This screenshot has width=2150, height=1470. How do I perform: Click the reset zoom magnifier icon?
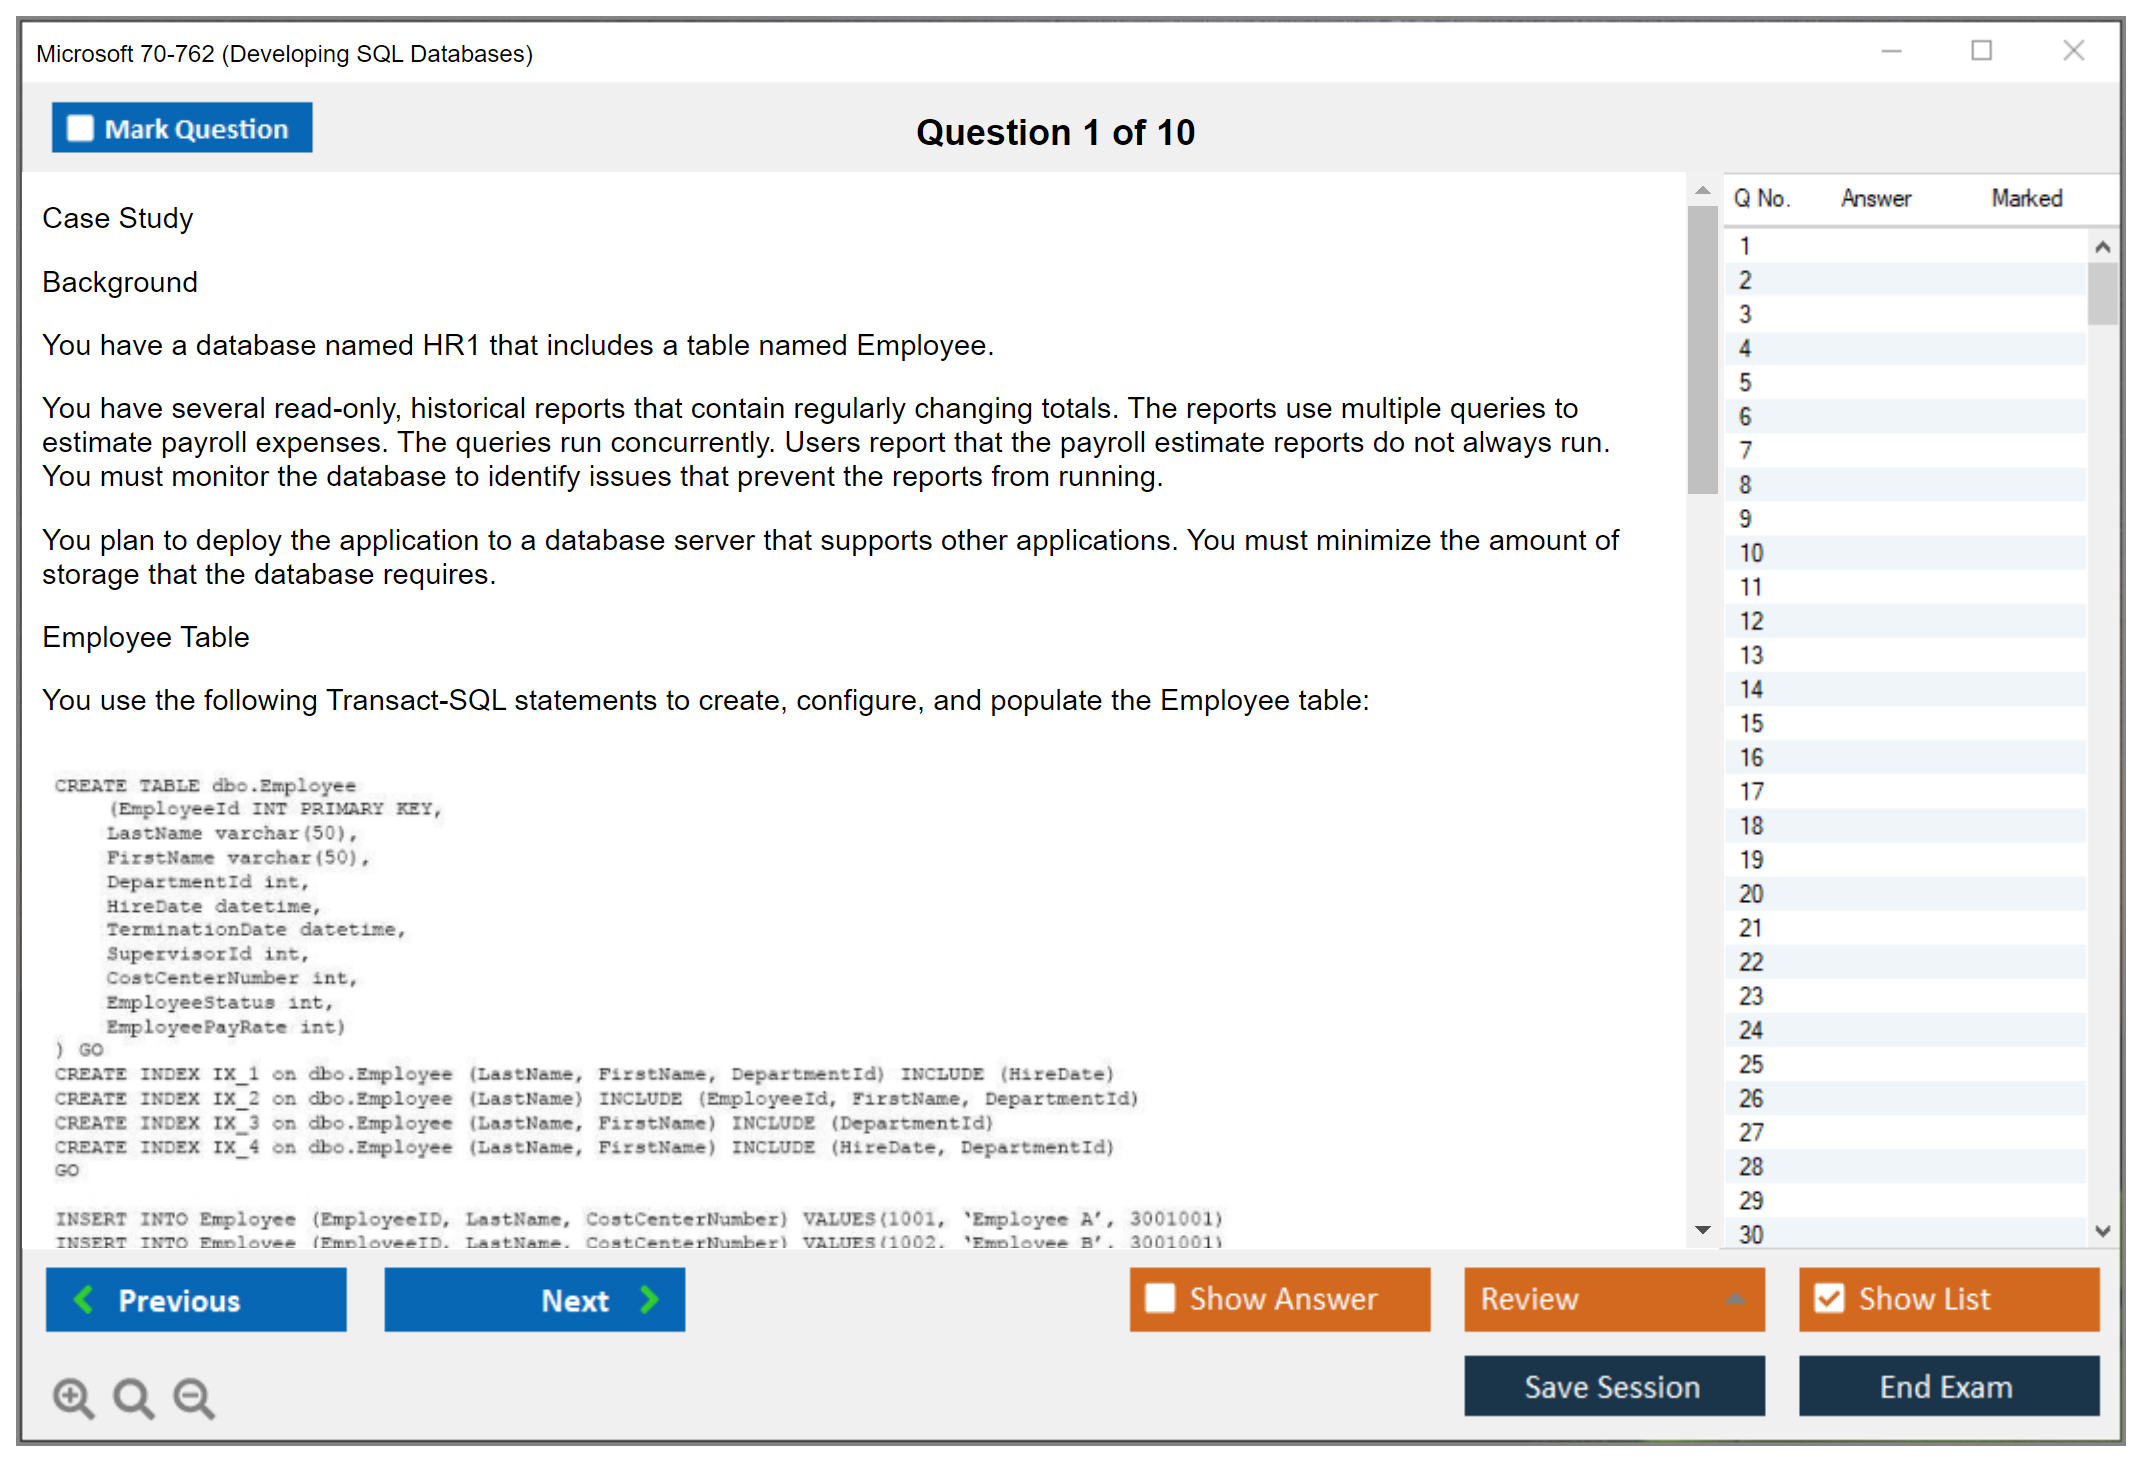click(x=133, y=1397)
